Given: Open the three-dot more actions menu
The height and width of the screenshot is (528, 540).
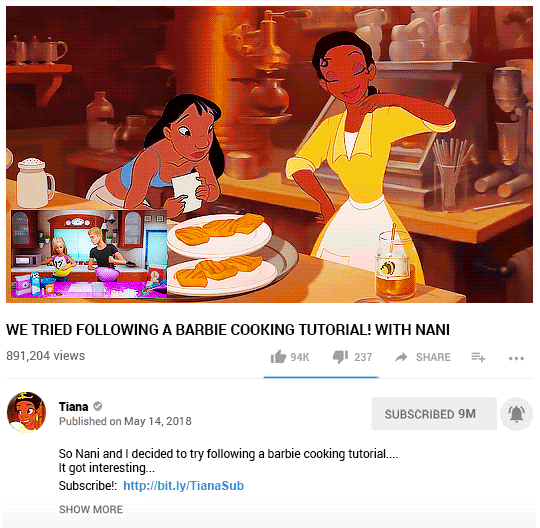Looking at the screenshot, I should click(x=516, y=359).
